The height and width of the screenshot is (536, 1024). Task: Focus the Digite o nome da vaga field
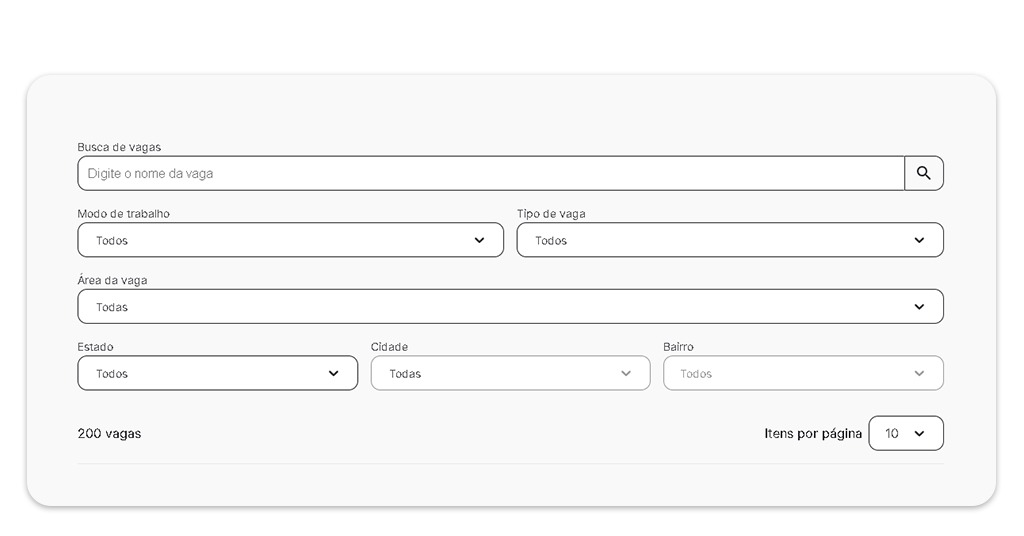click(490, 173)
